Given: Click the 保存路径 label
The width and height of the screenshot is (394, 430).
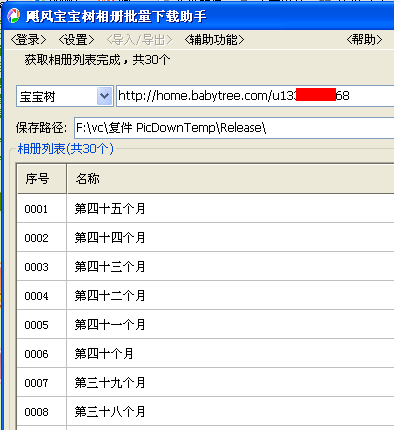Looking at the screenshot, I should point(41,128).
